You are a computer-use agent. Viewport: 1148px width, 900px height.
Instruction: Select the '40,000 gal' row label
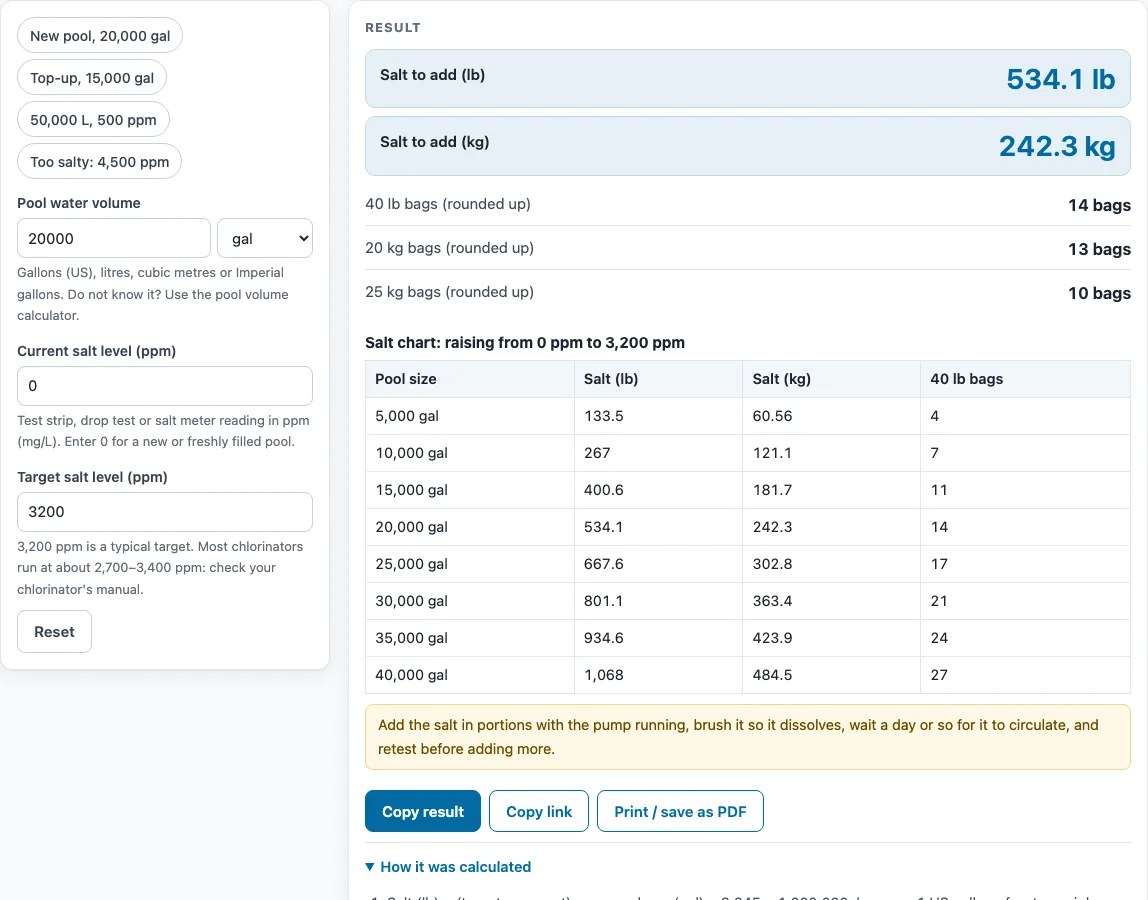point(411,675)
